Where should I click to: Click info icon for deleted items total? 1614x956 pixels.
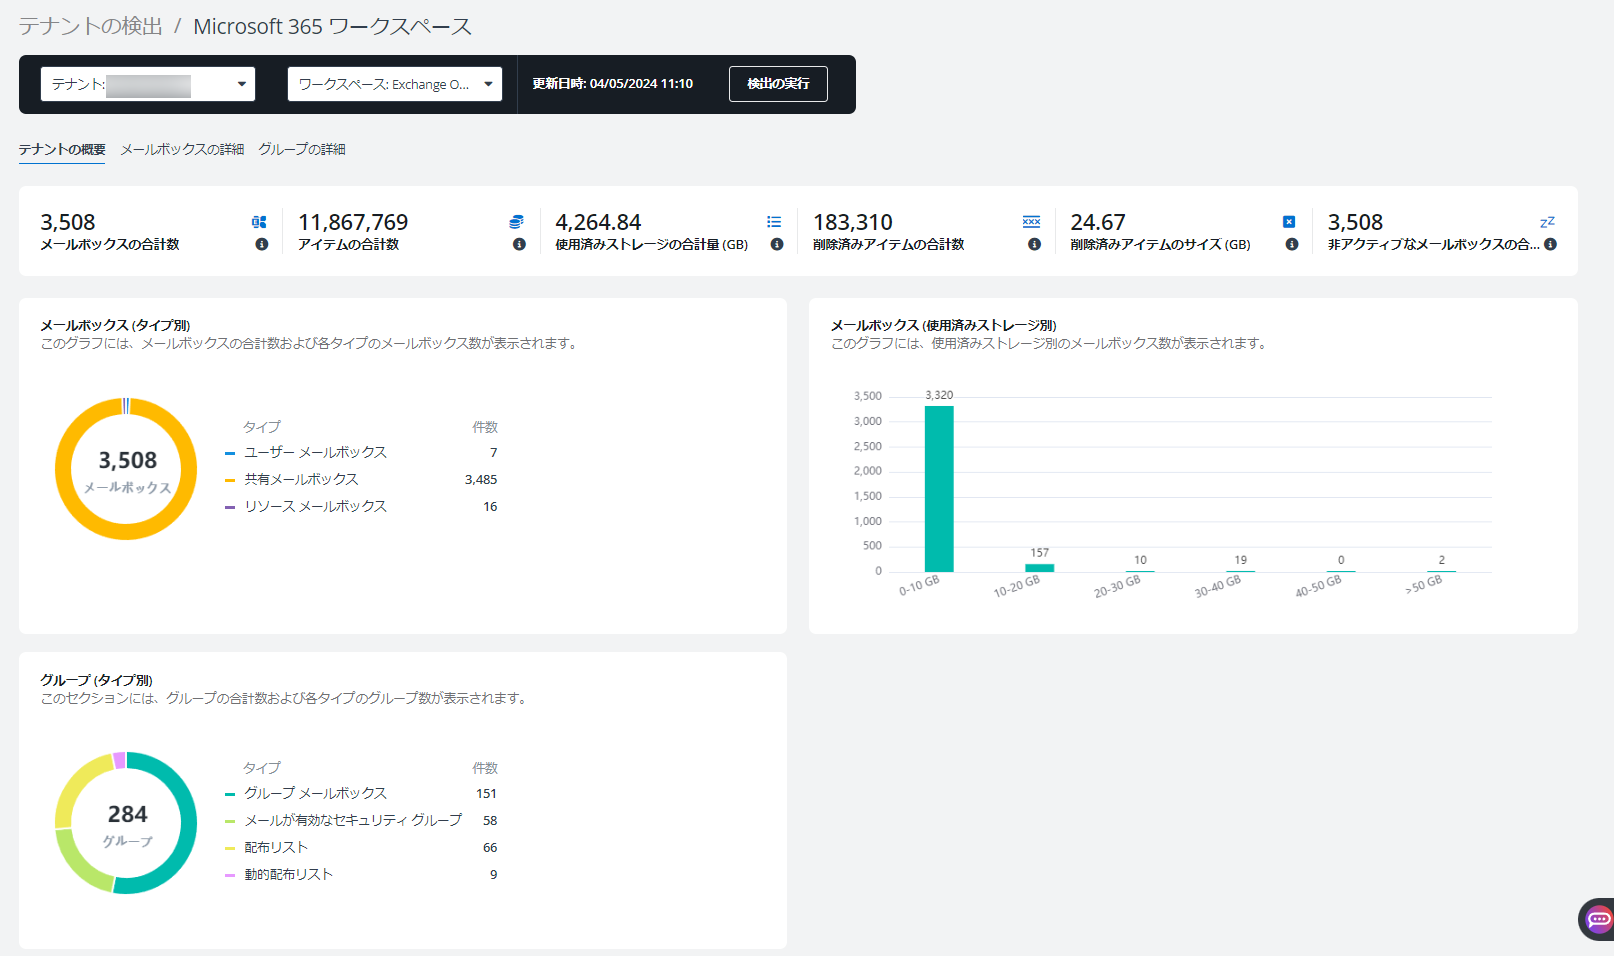[x=1034, y=244]
